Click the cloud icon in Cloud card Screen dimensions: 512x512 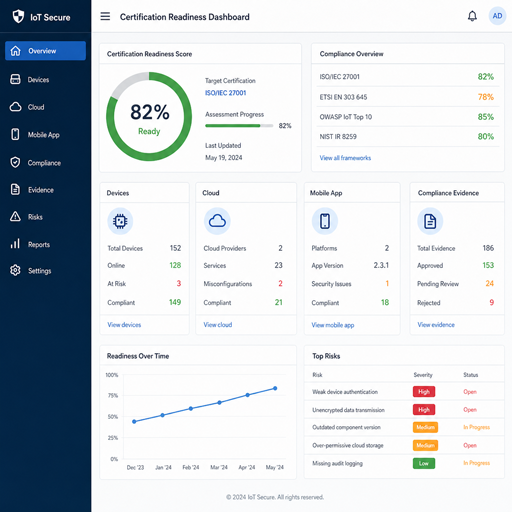tap(217, 221)
